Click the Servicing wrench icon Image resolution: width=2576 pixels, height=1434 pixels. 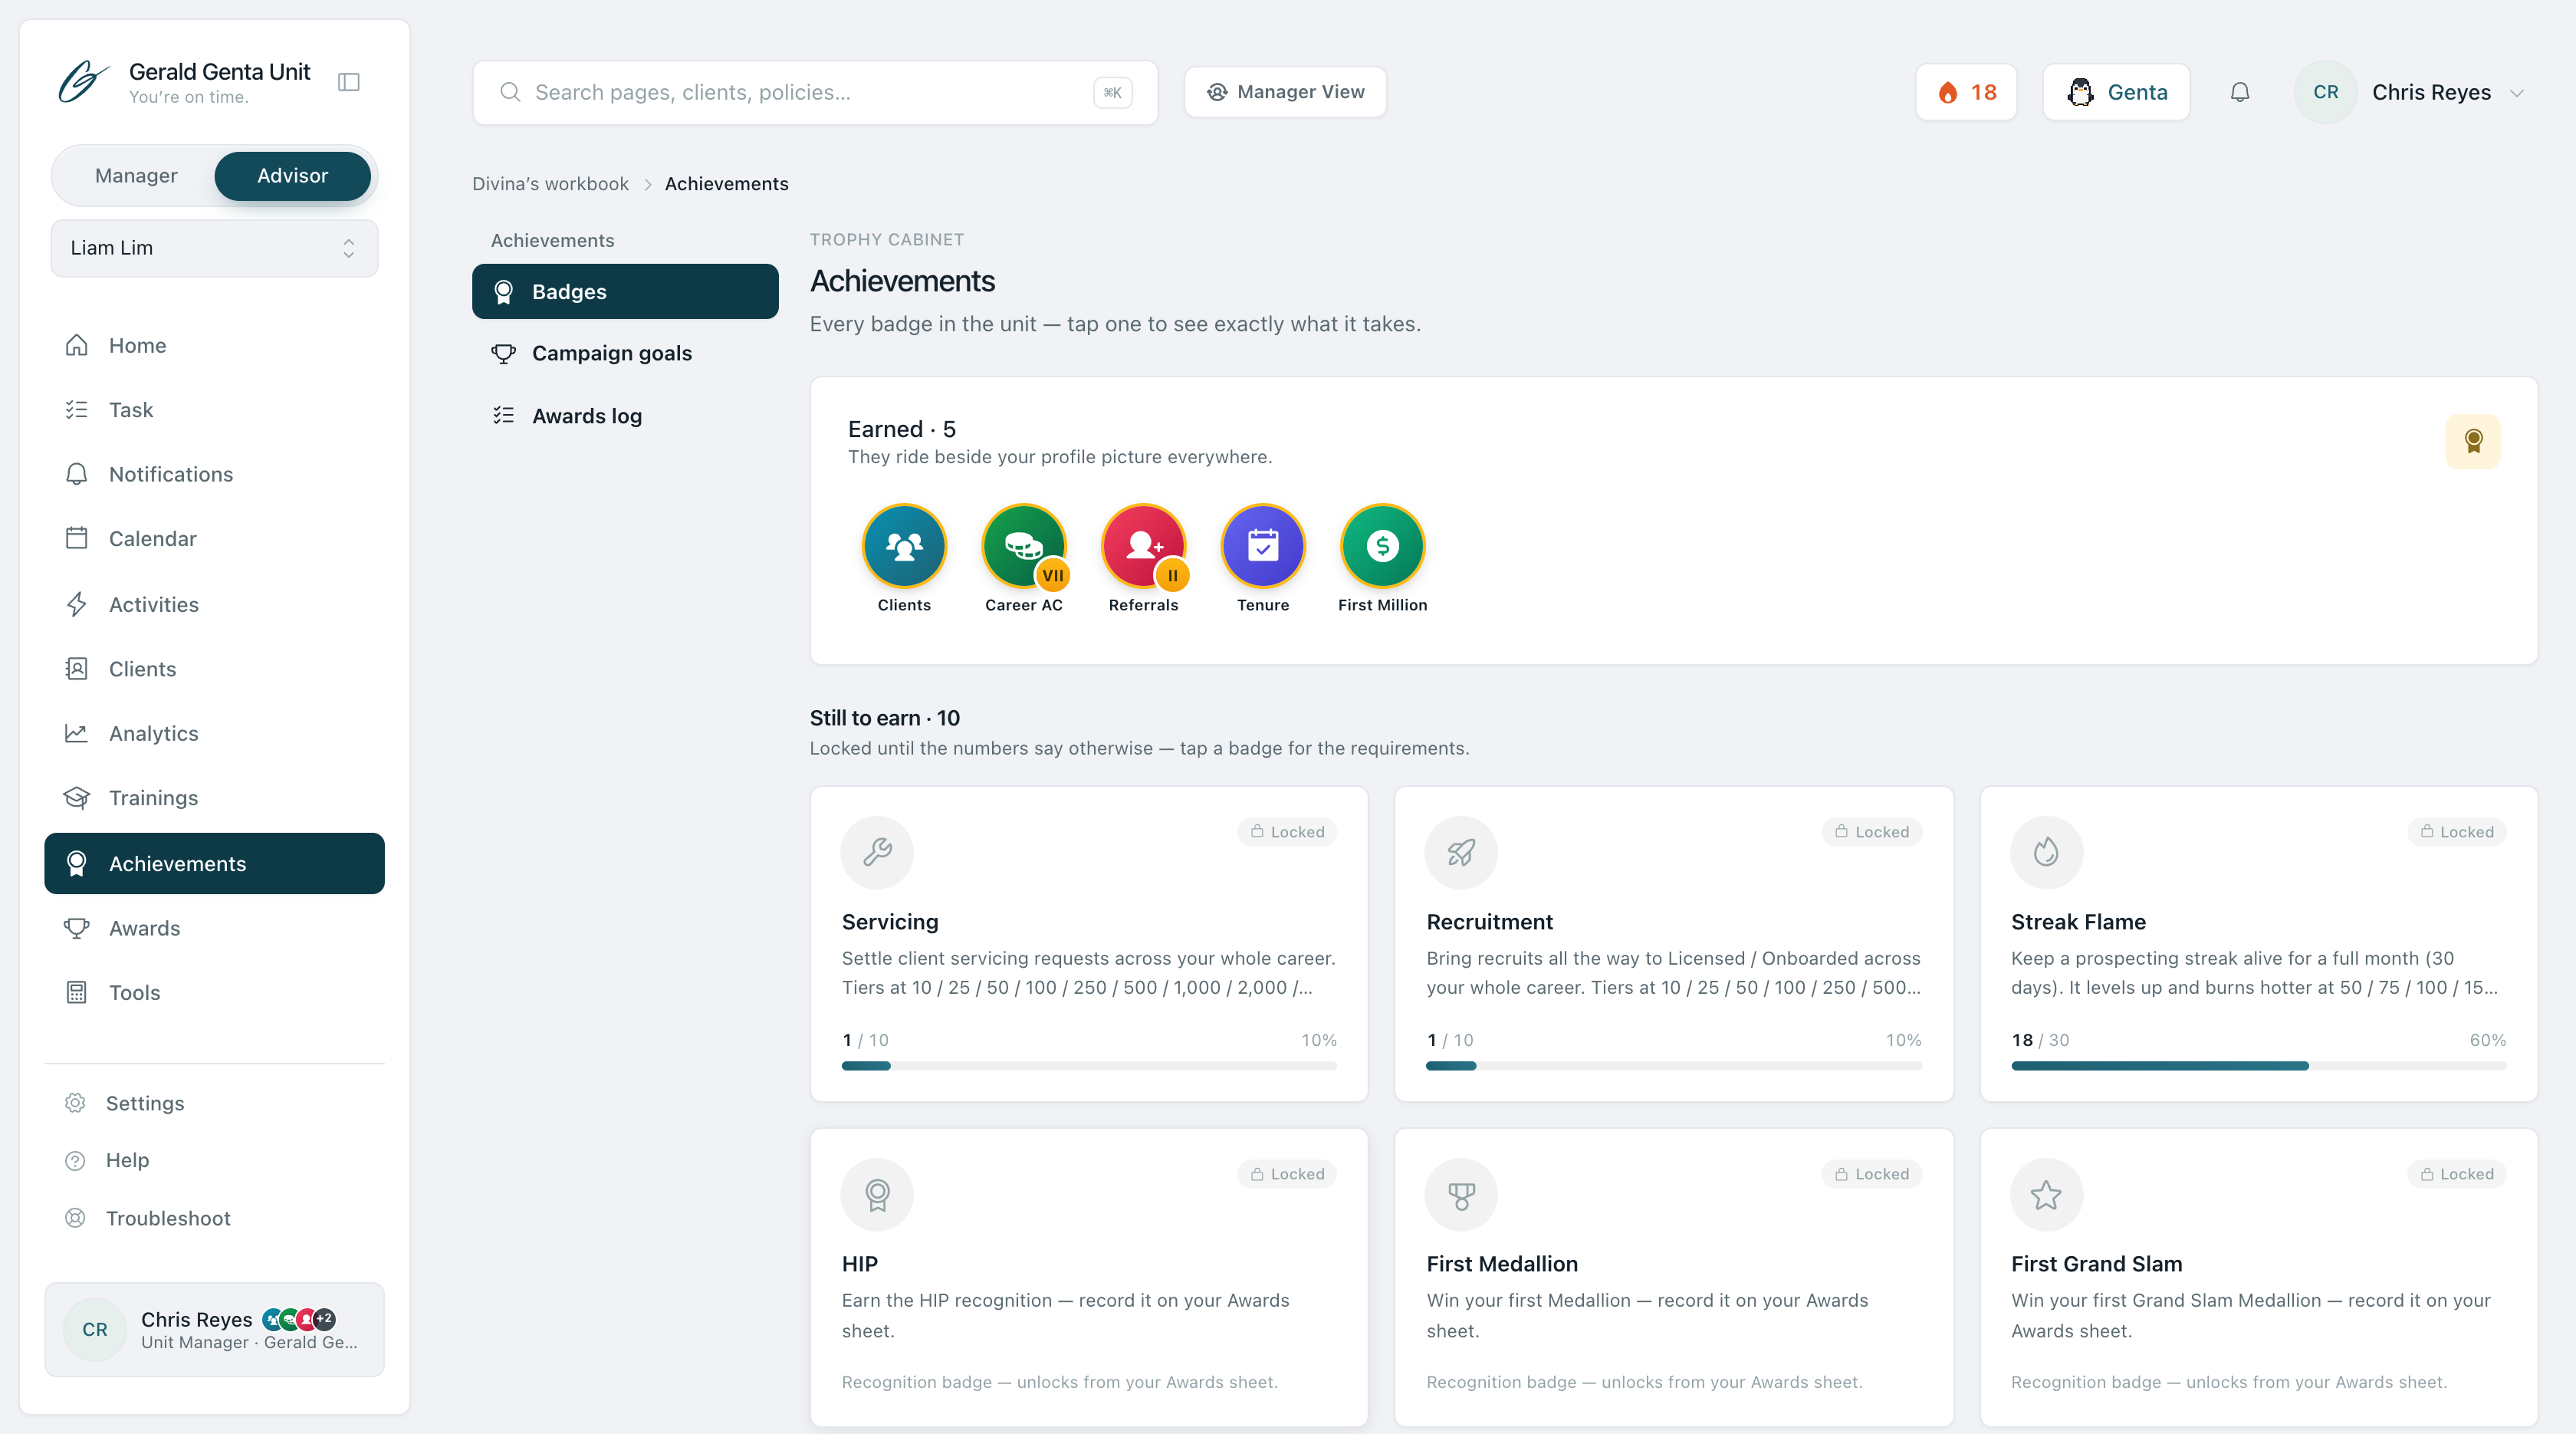pyautogui.click(x=877, y=852)
